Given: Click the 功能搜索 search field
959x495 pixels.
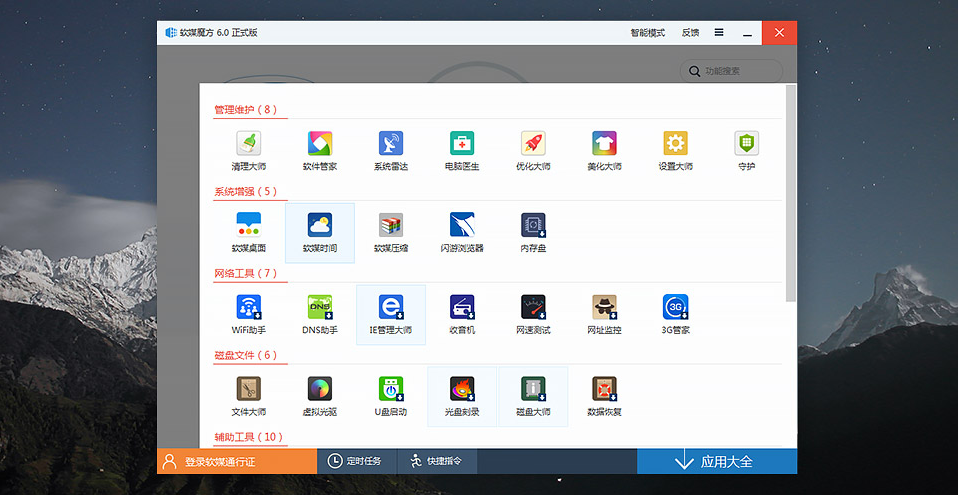Looking at the screenshot, I should 731,71.
